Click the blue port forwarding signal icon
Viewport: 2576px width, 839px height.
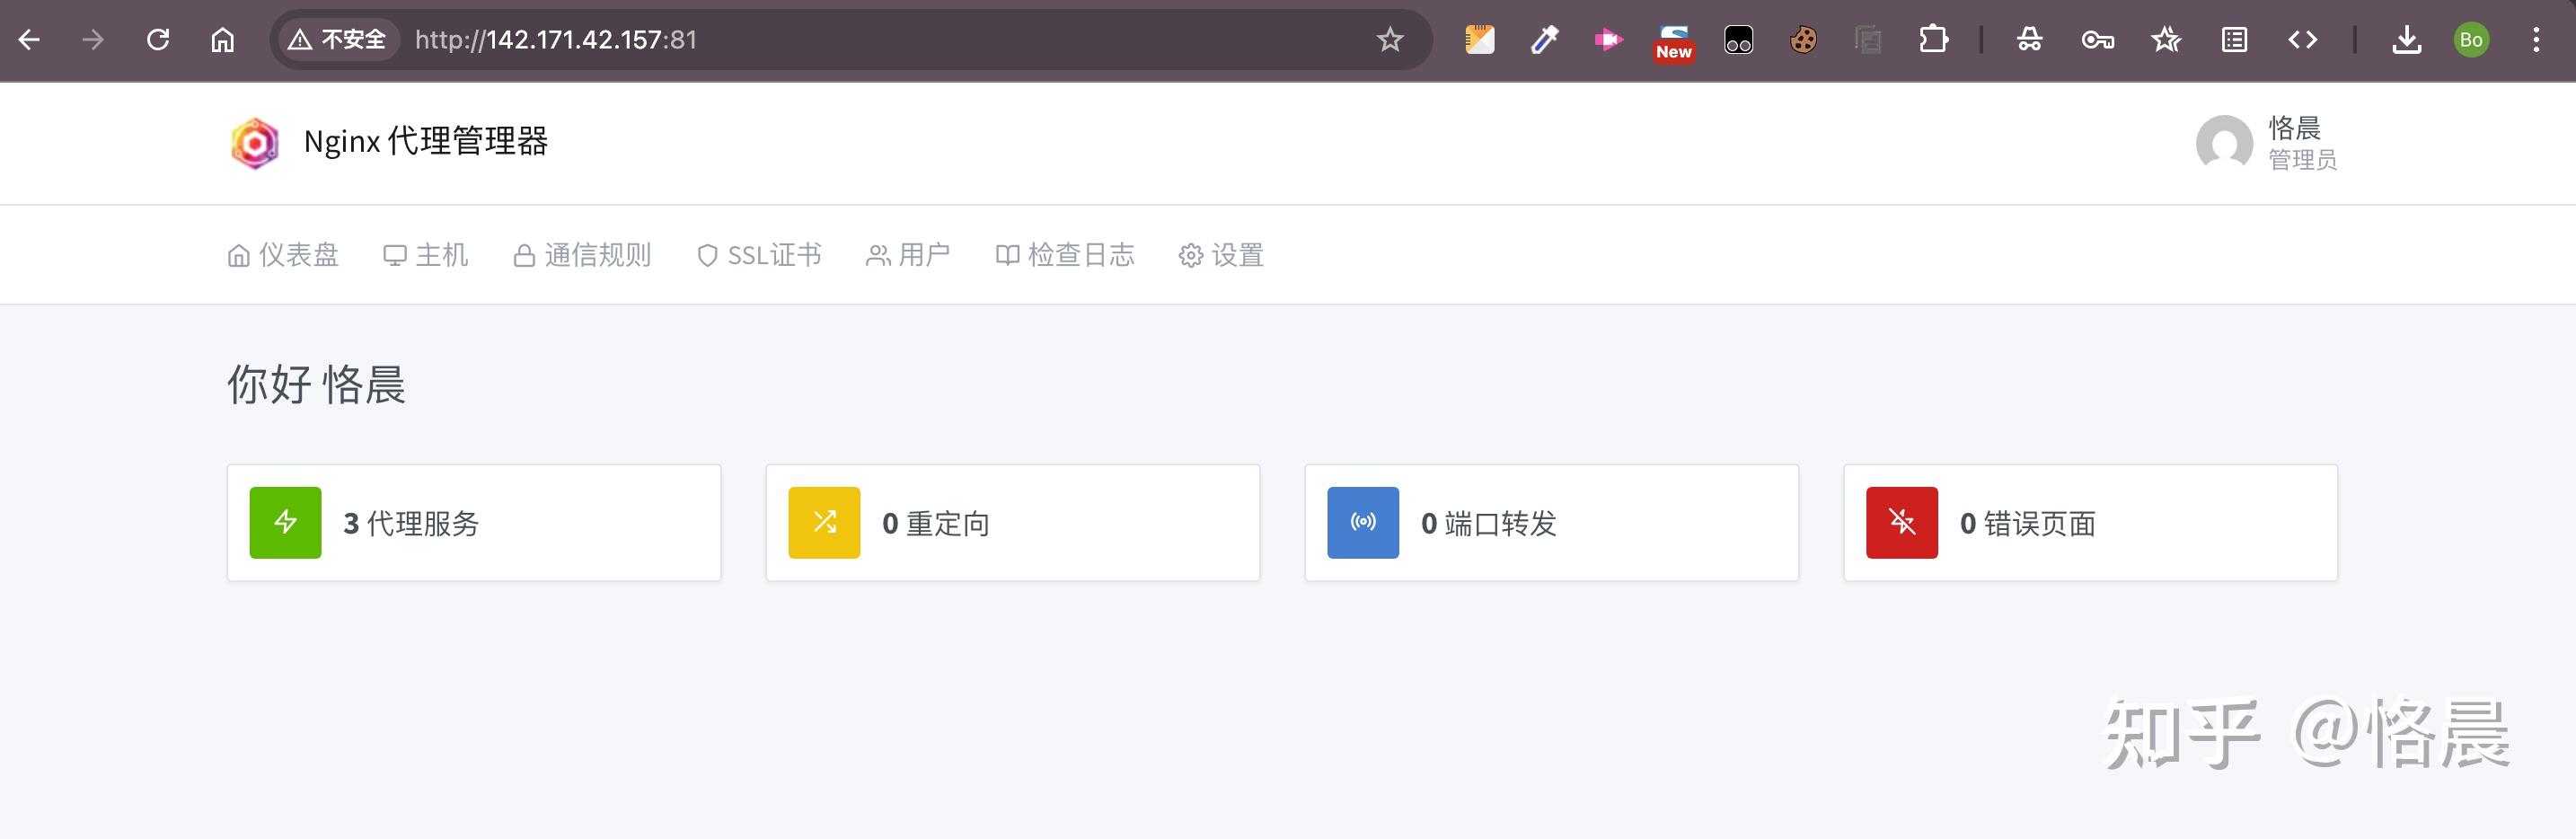[x=1362, y=522]
